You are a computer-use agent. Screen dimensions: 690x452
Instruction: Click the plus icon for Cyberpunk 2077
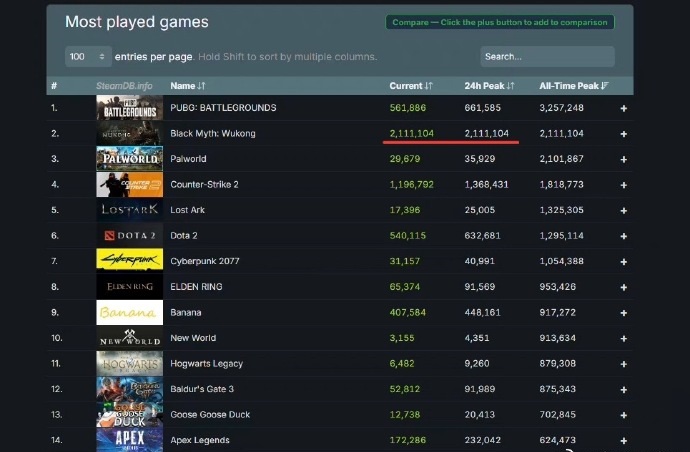[x=624, y=262]
